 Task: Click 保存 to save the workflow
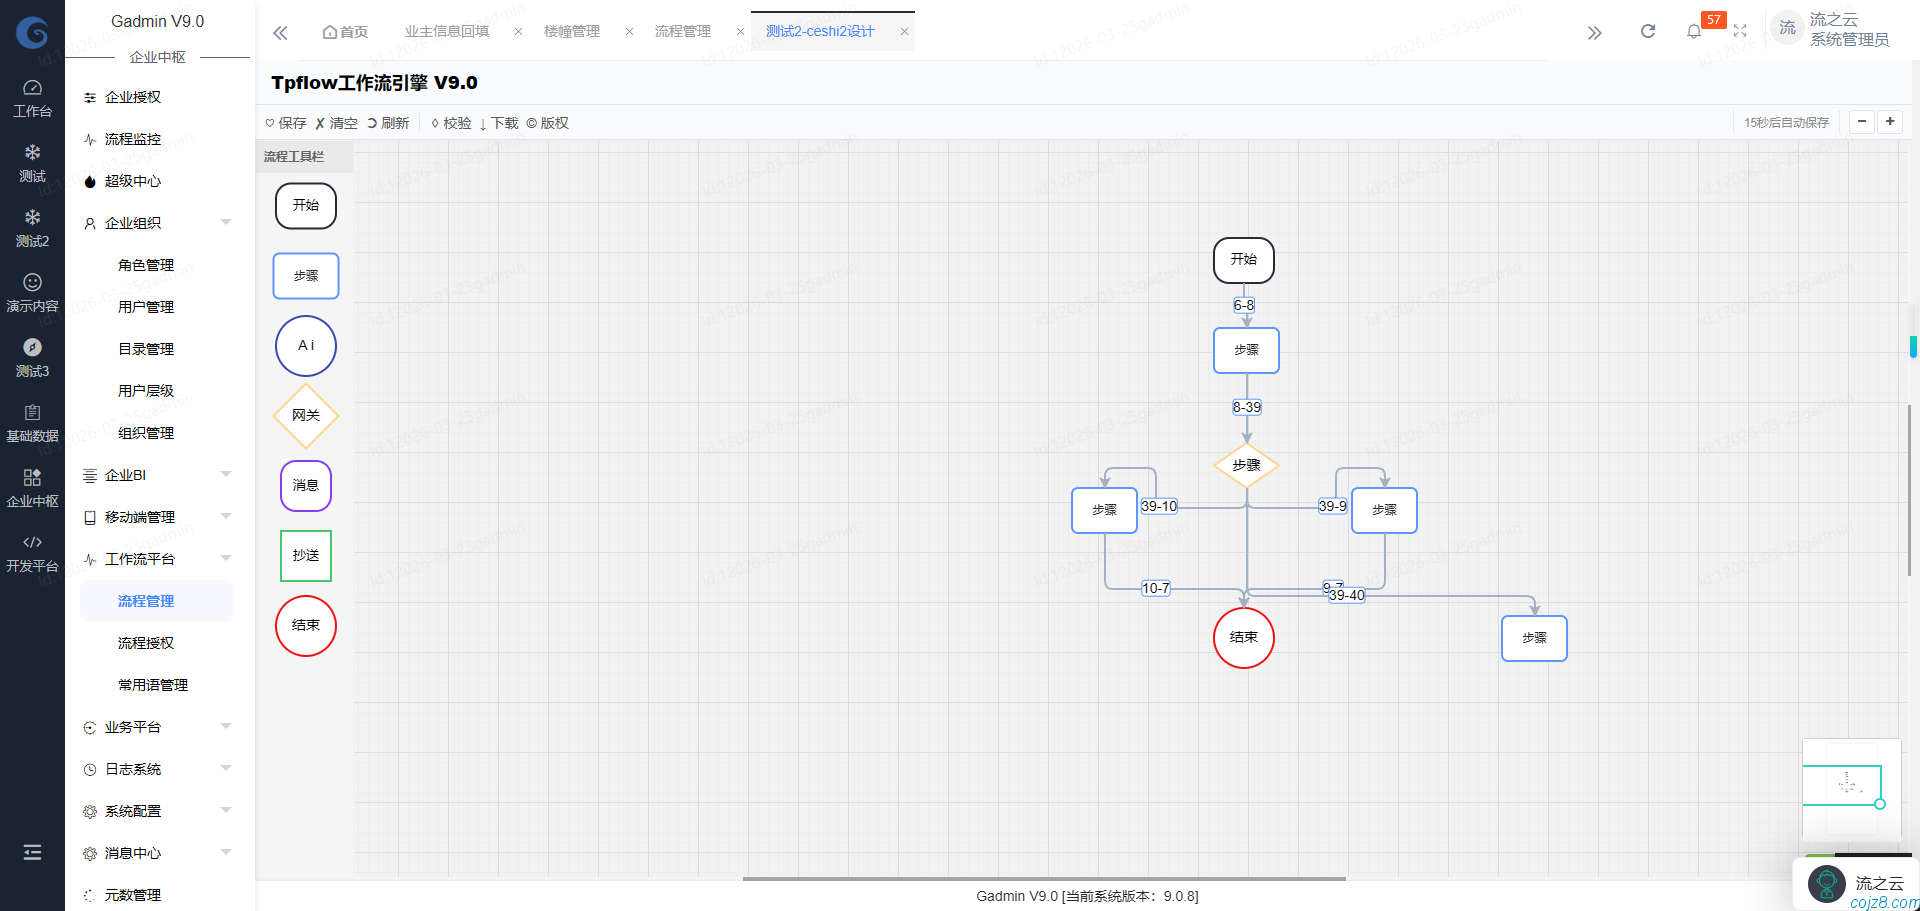coord(286,123)
